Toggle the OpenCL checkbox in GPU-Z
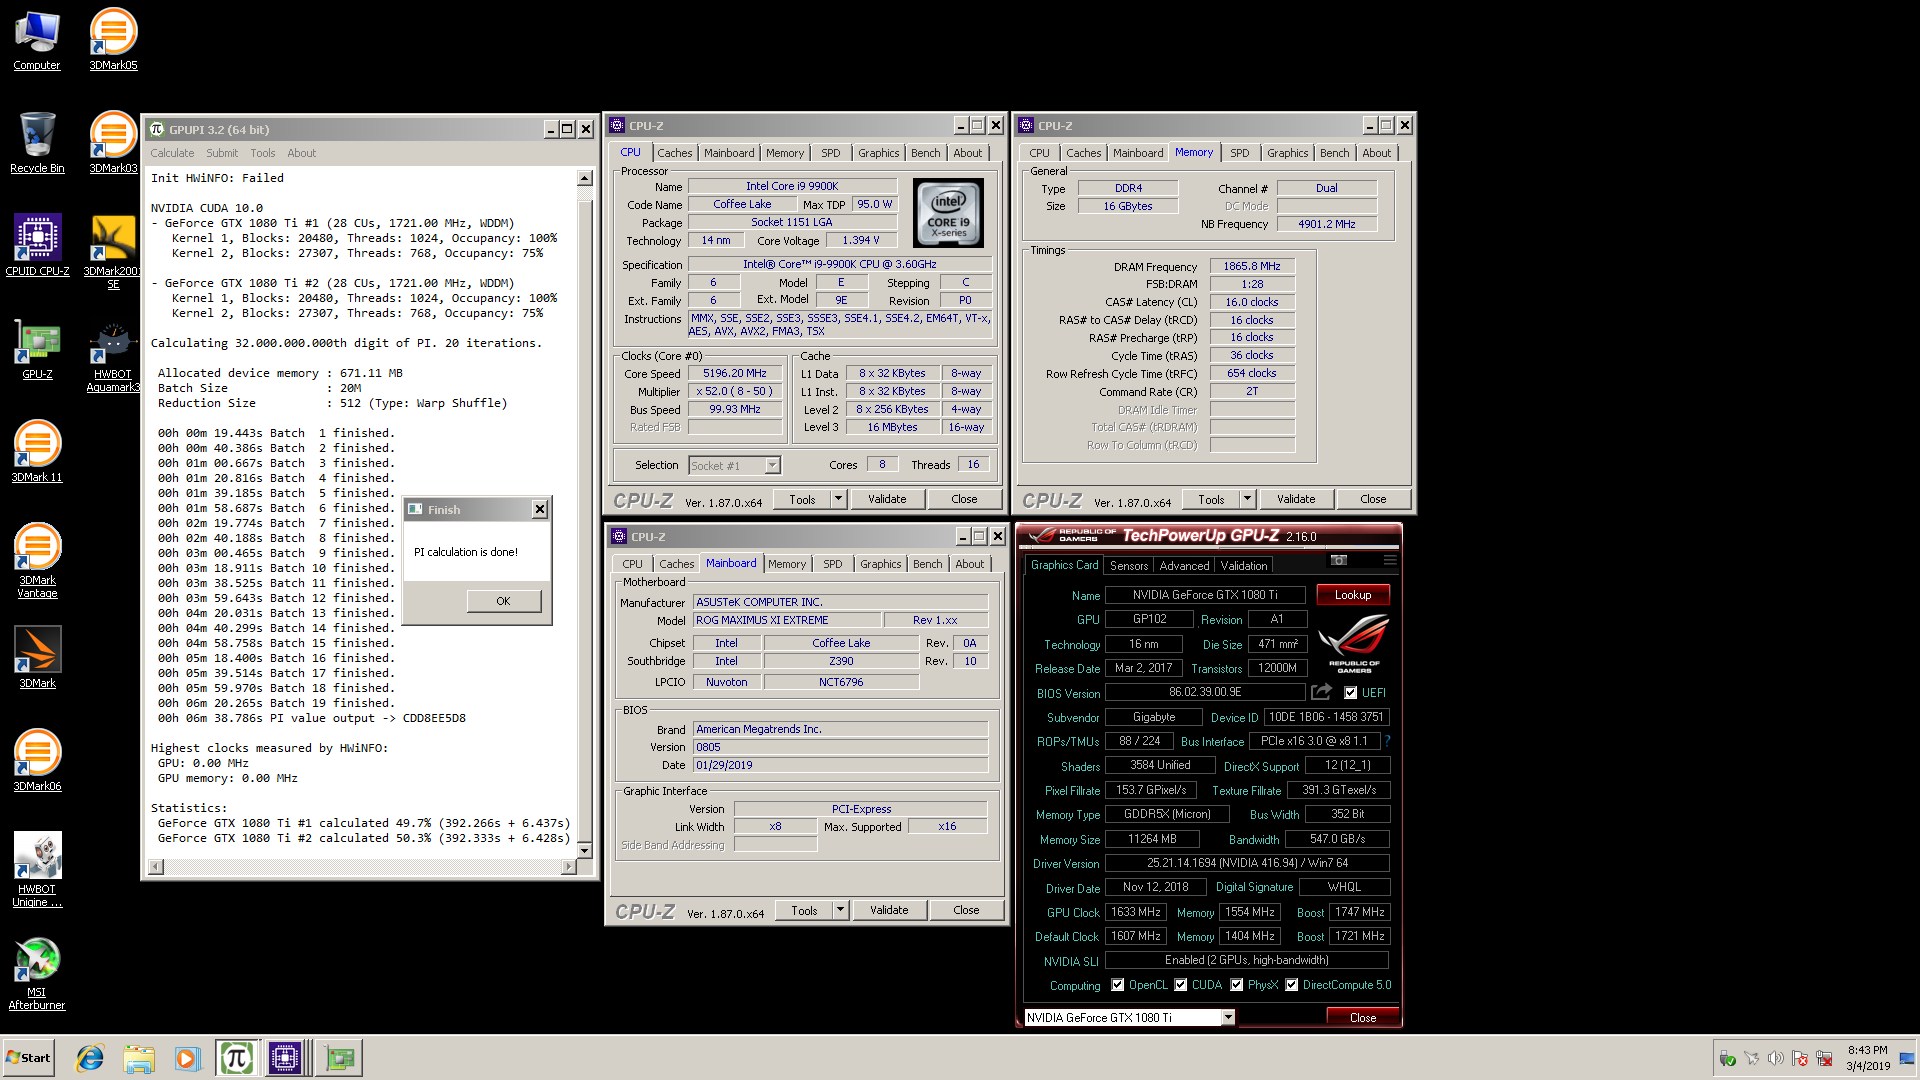 [1117, 985]
